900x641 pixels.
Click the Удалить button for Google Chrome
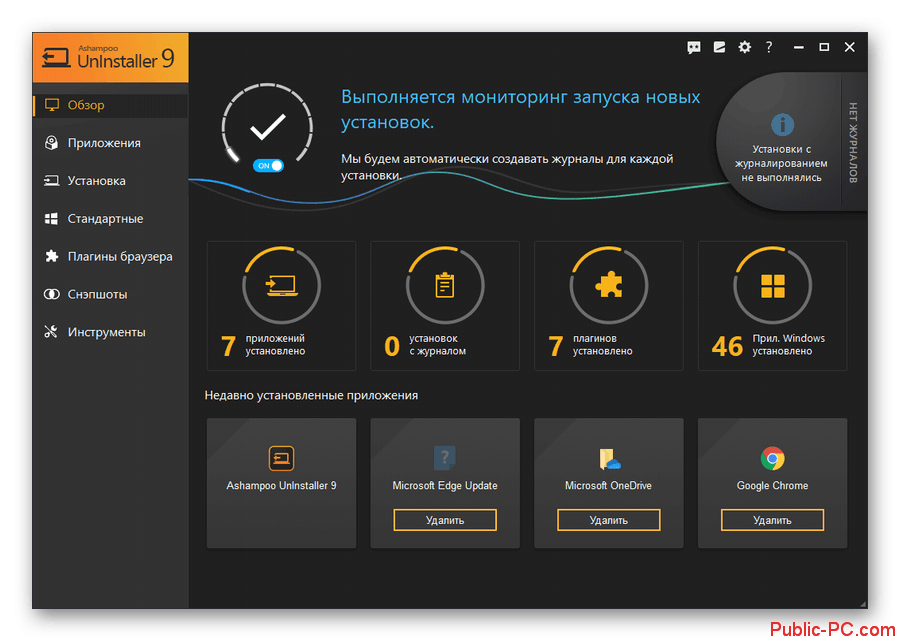(x=772, y=520)
